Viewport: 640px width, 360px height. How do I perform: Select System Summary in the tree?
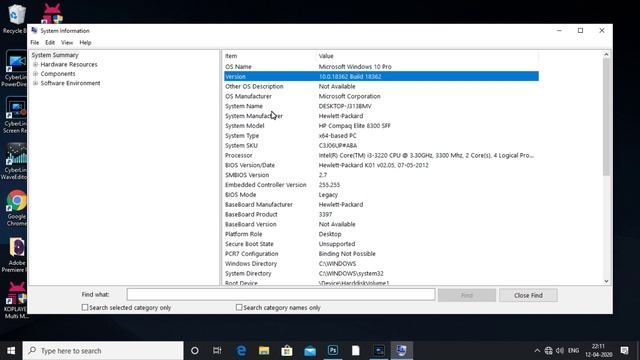[55, 55]
